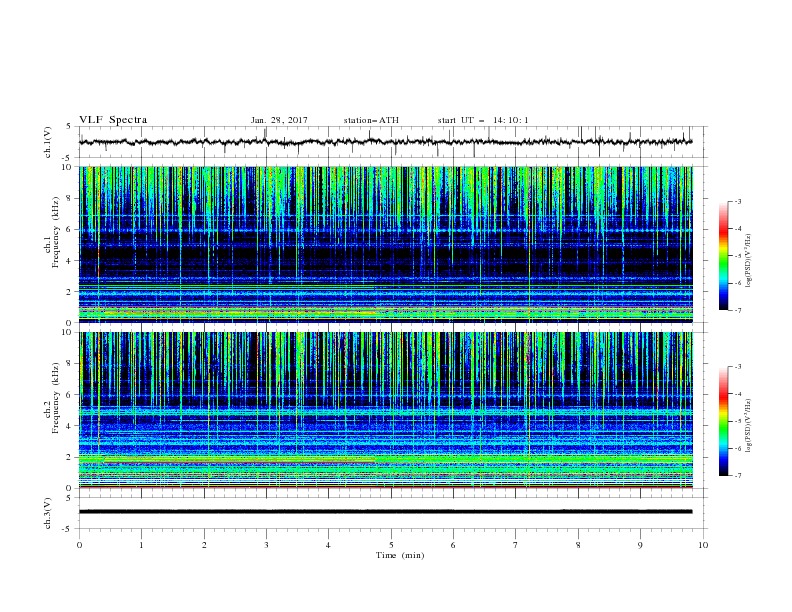Click inside the ch.1 spectrogram panel
792x612 pixels.
(x=385, y=244)
